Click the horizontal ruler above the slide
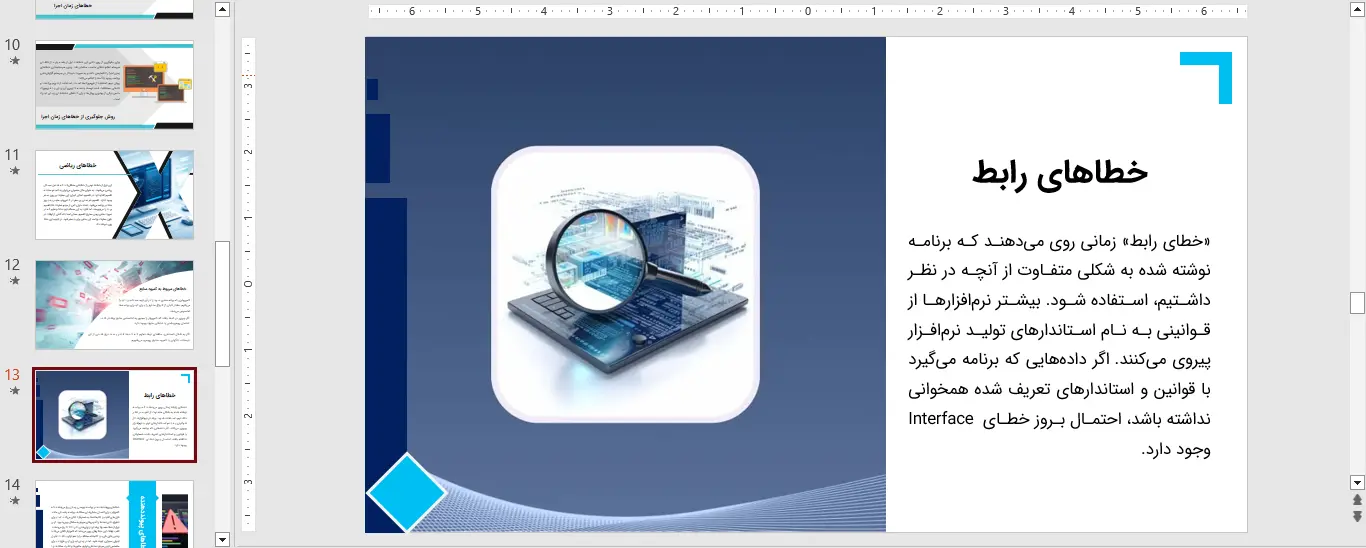This screenshot has width=1366, height=548. tap(808, 12)
